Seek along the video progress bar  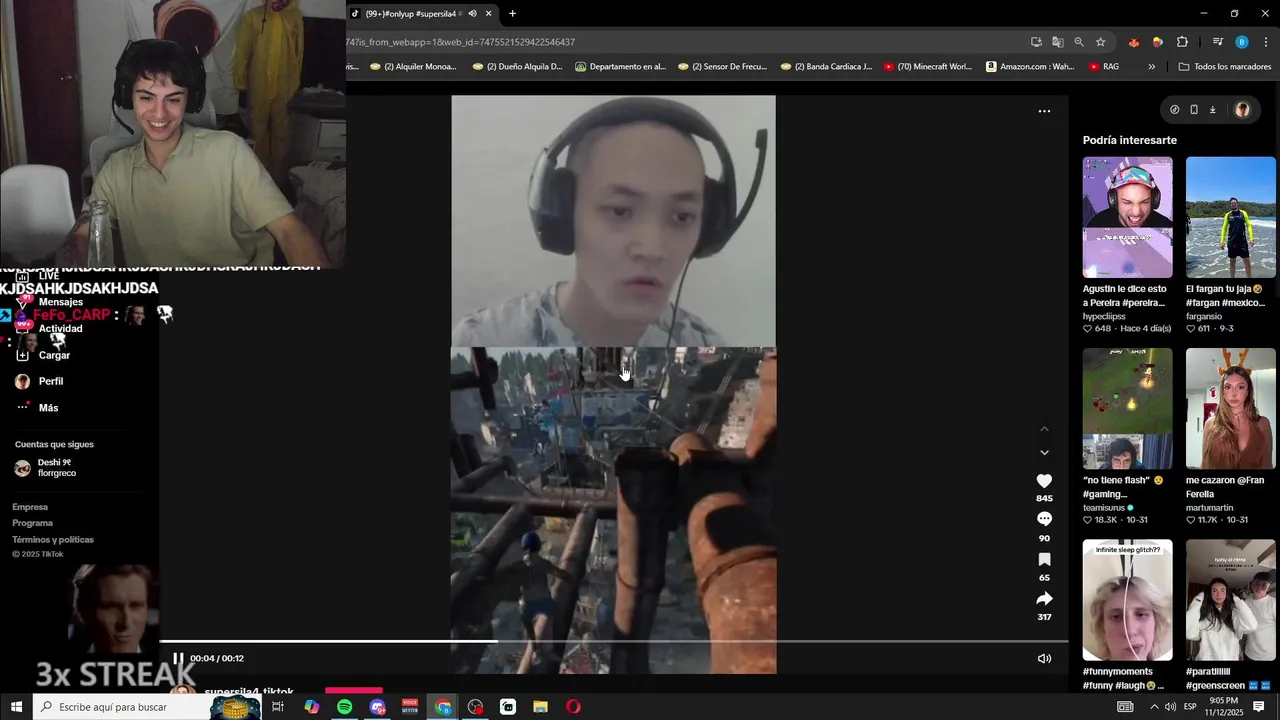tap(613, 641)
